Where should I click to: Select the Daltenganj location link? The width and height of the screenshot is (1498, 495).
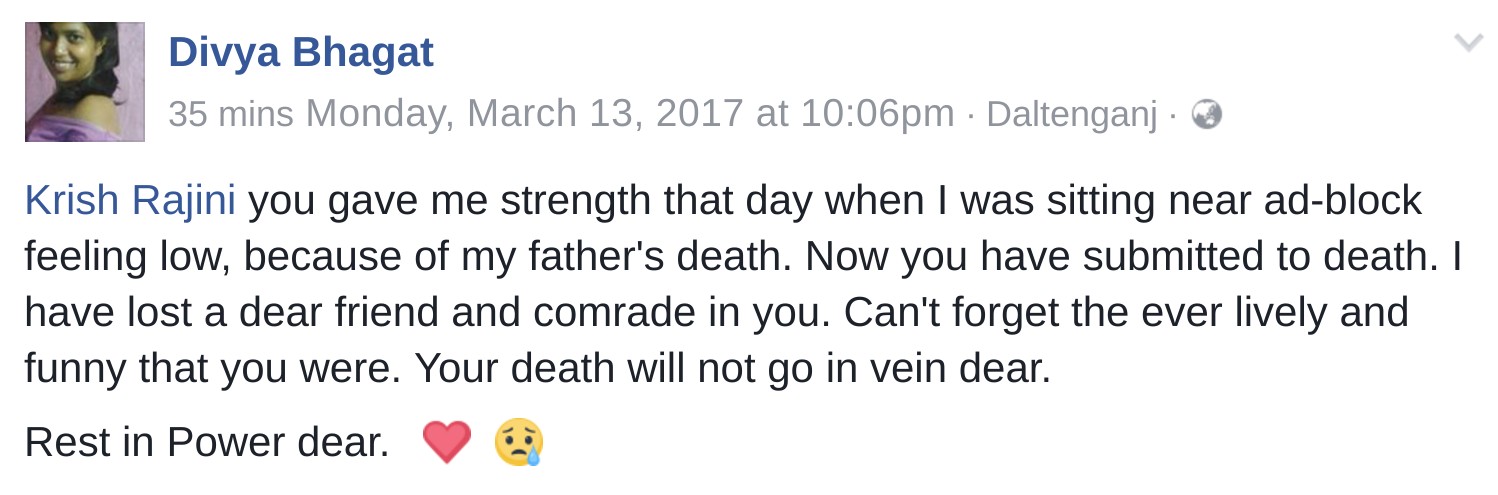(1071, 115)
